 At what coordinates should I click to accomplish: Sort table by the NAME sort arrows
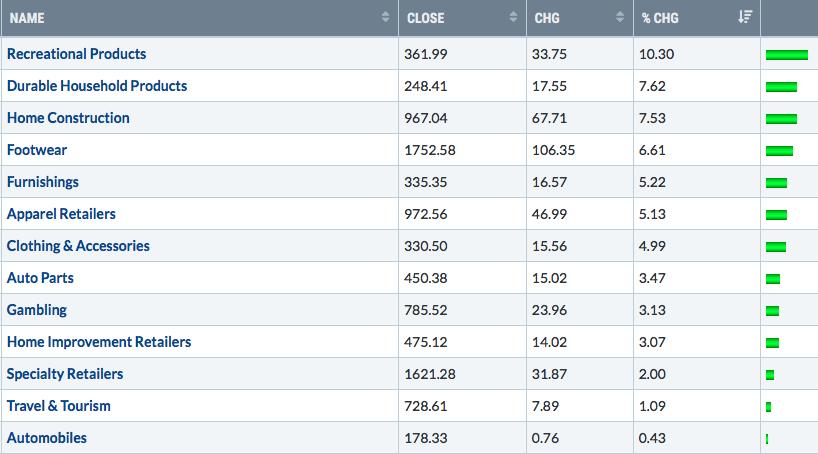tap(385, 17)
